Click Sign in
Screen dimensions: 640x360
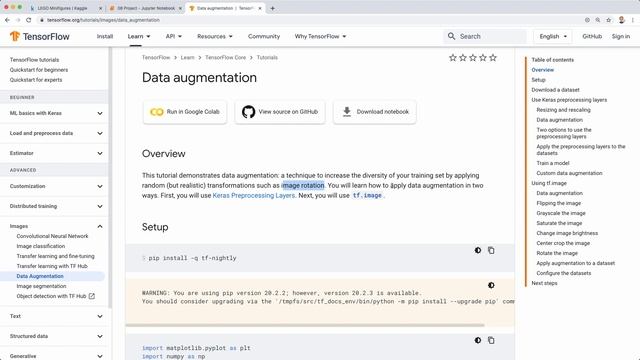(621, 36)
